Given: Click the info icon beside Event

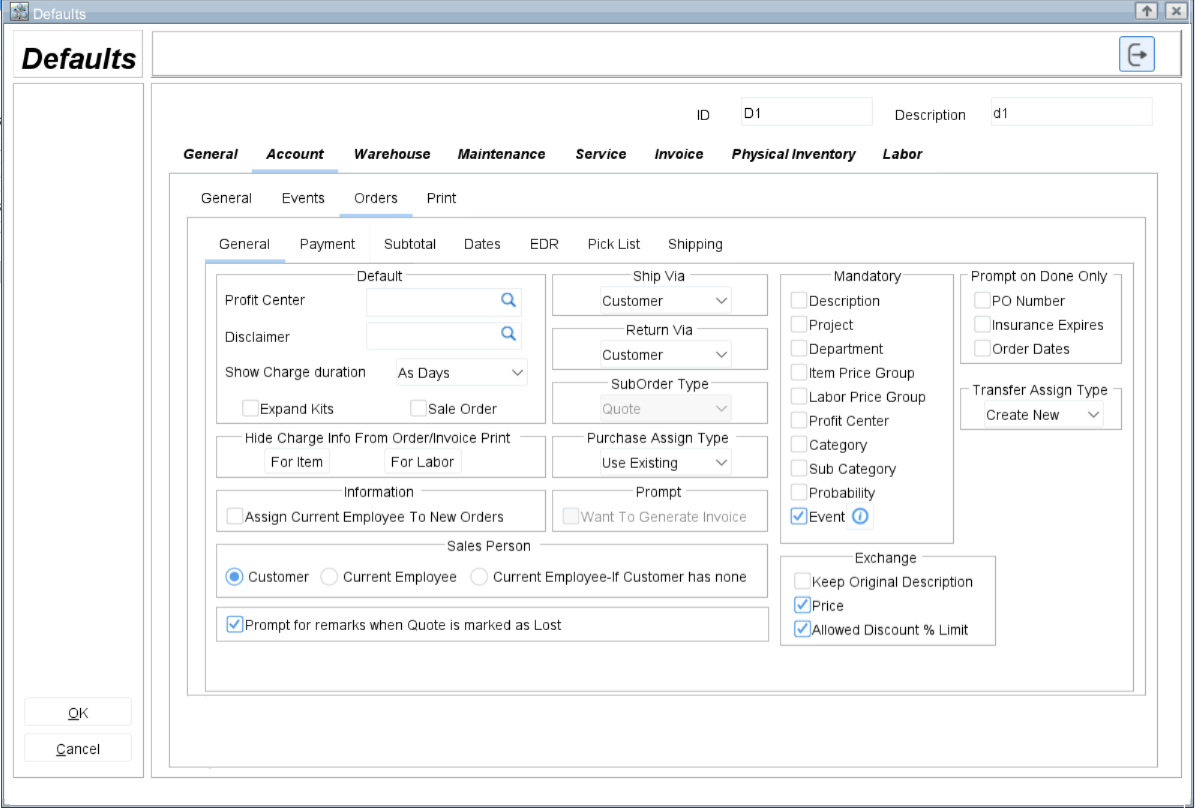Looking at the screenshot, I should [x=860, y=517].
